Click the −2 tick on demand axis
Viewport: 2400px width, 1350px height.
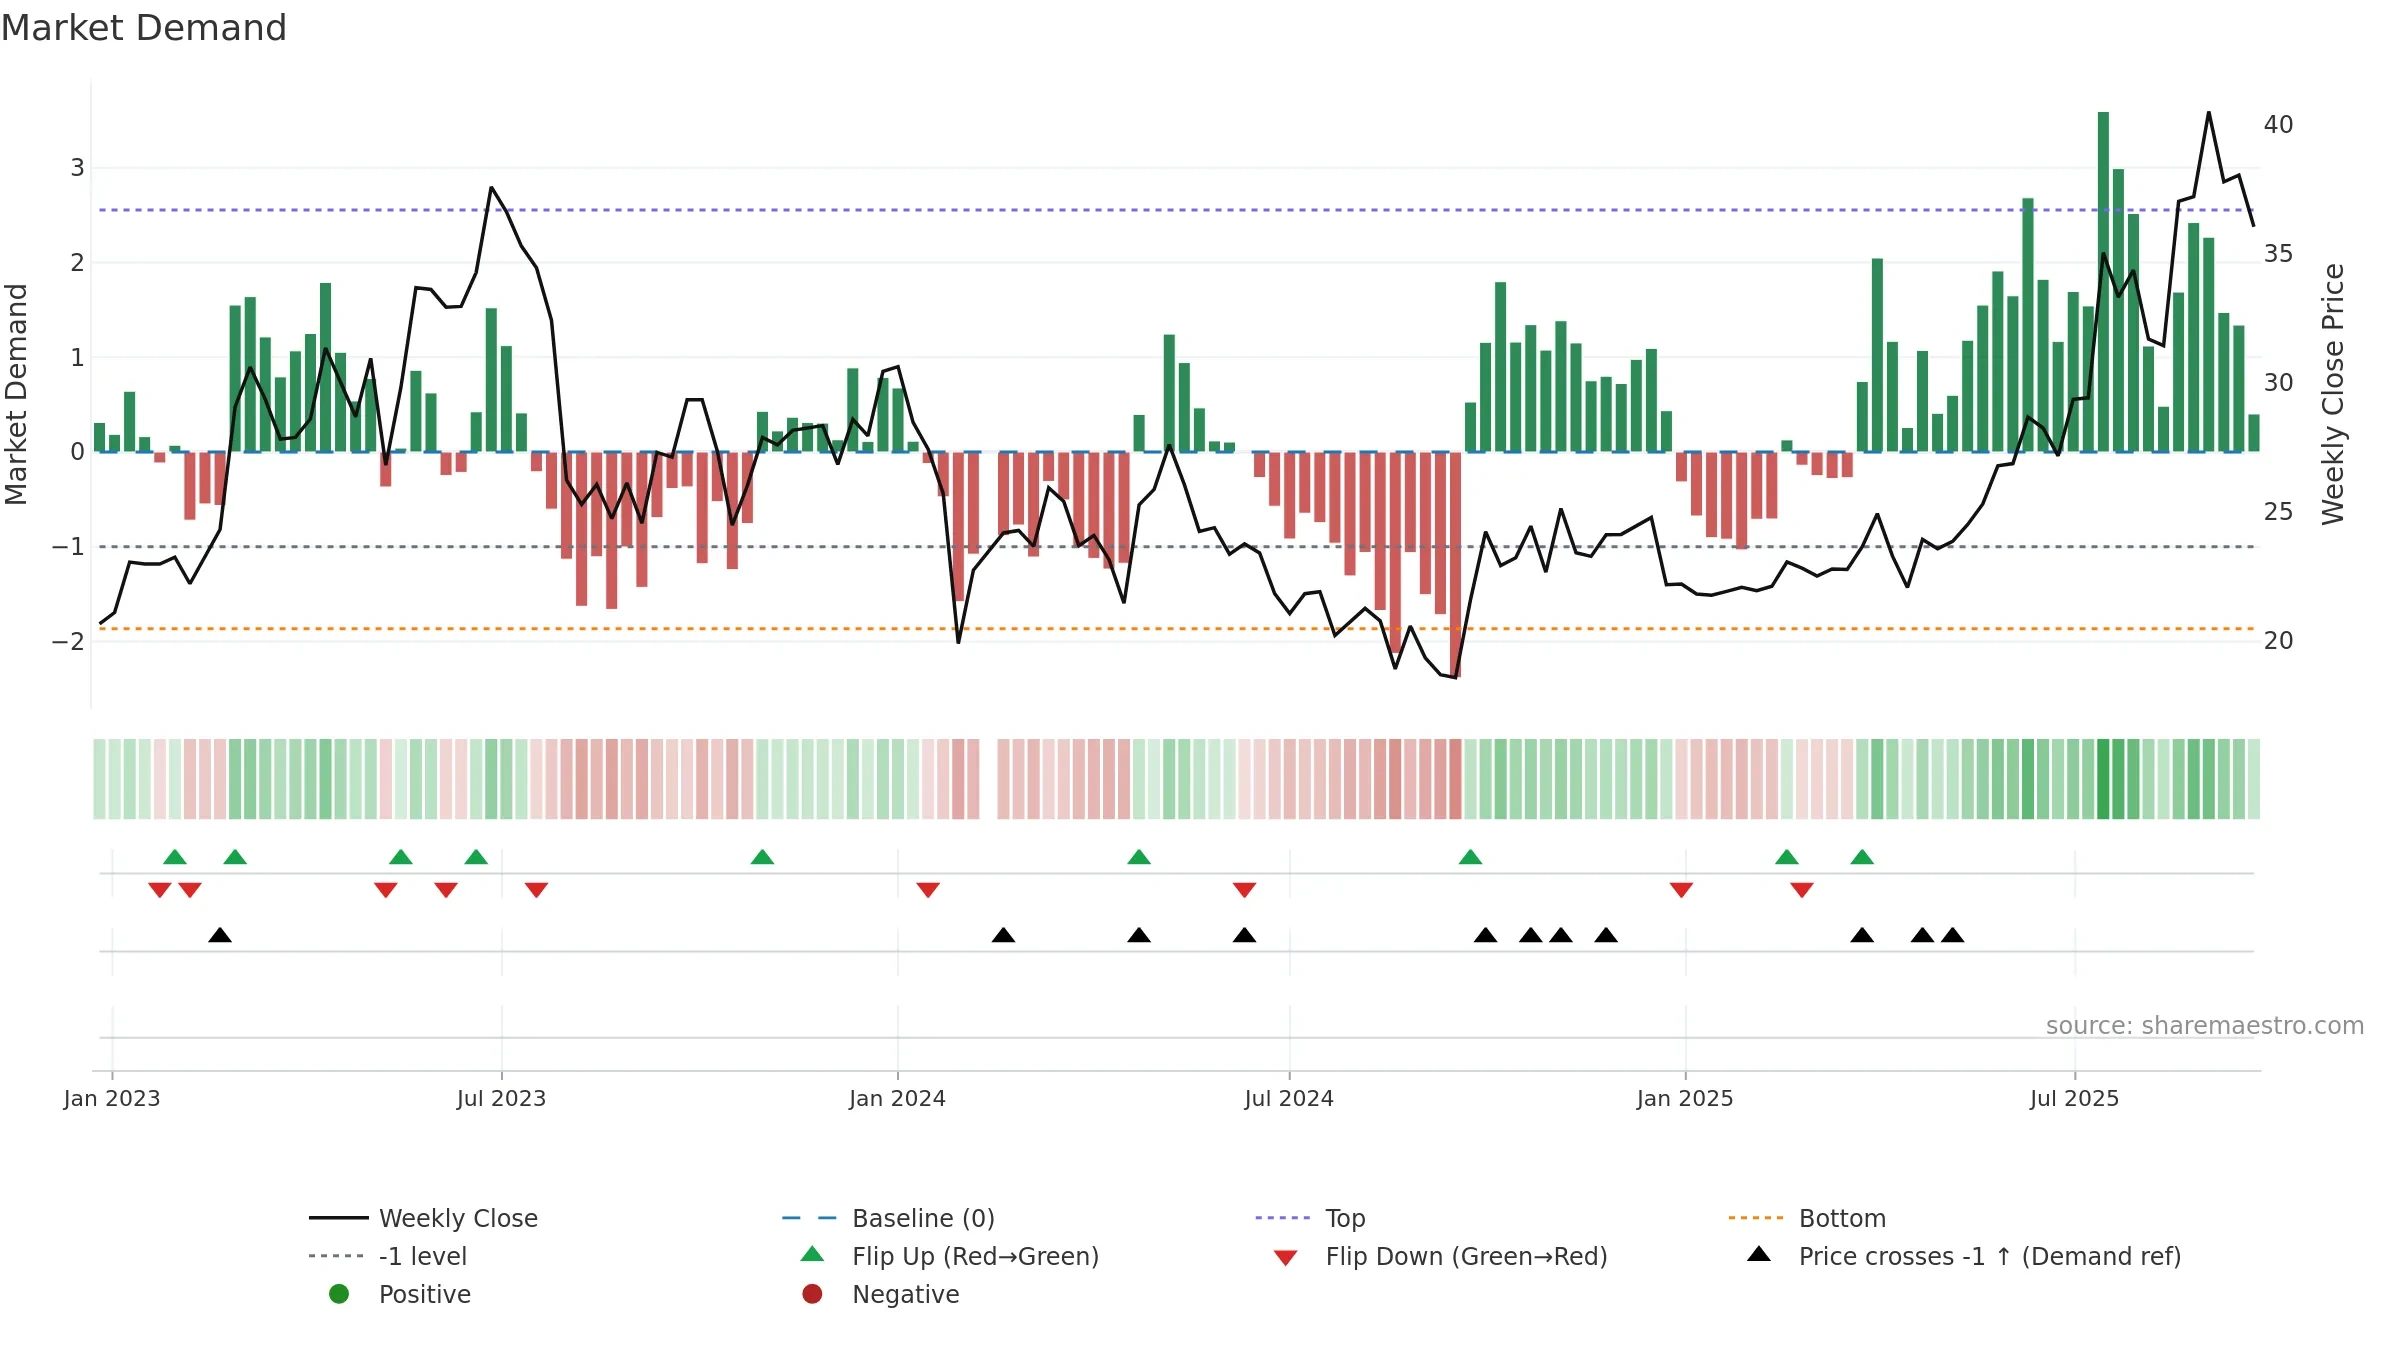(68, 641)
